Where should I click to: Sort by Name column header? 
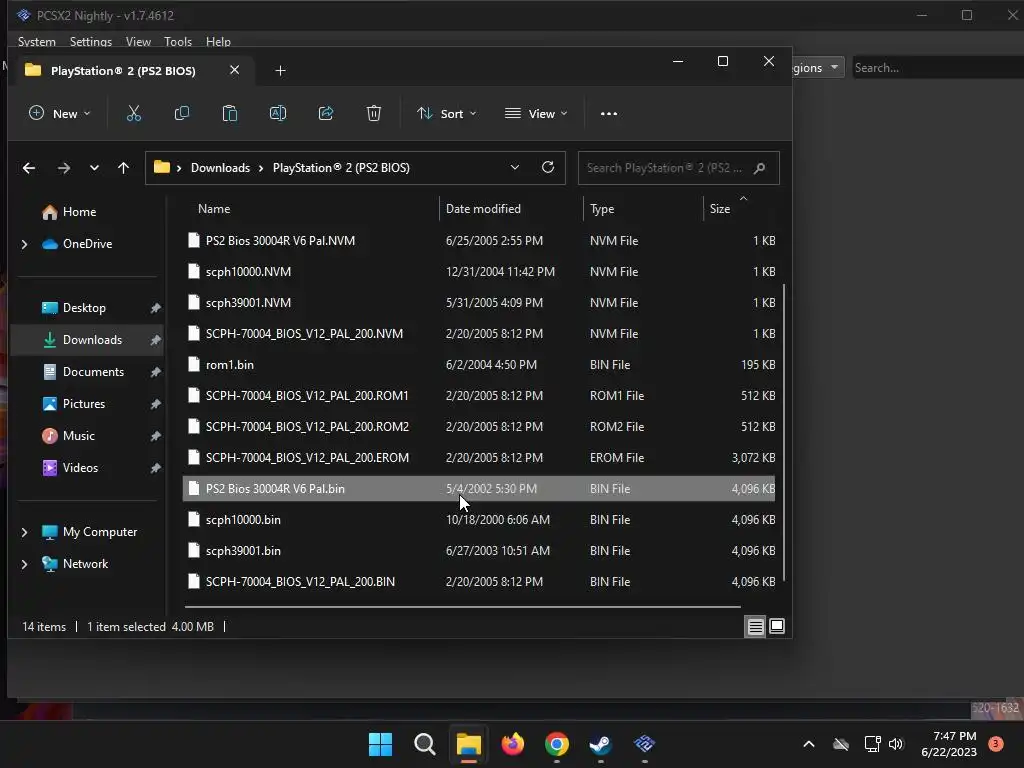pyautogui.click(x=214, y=209)
